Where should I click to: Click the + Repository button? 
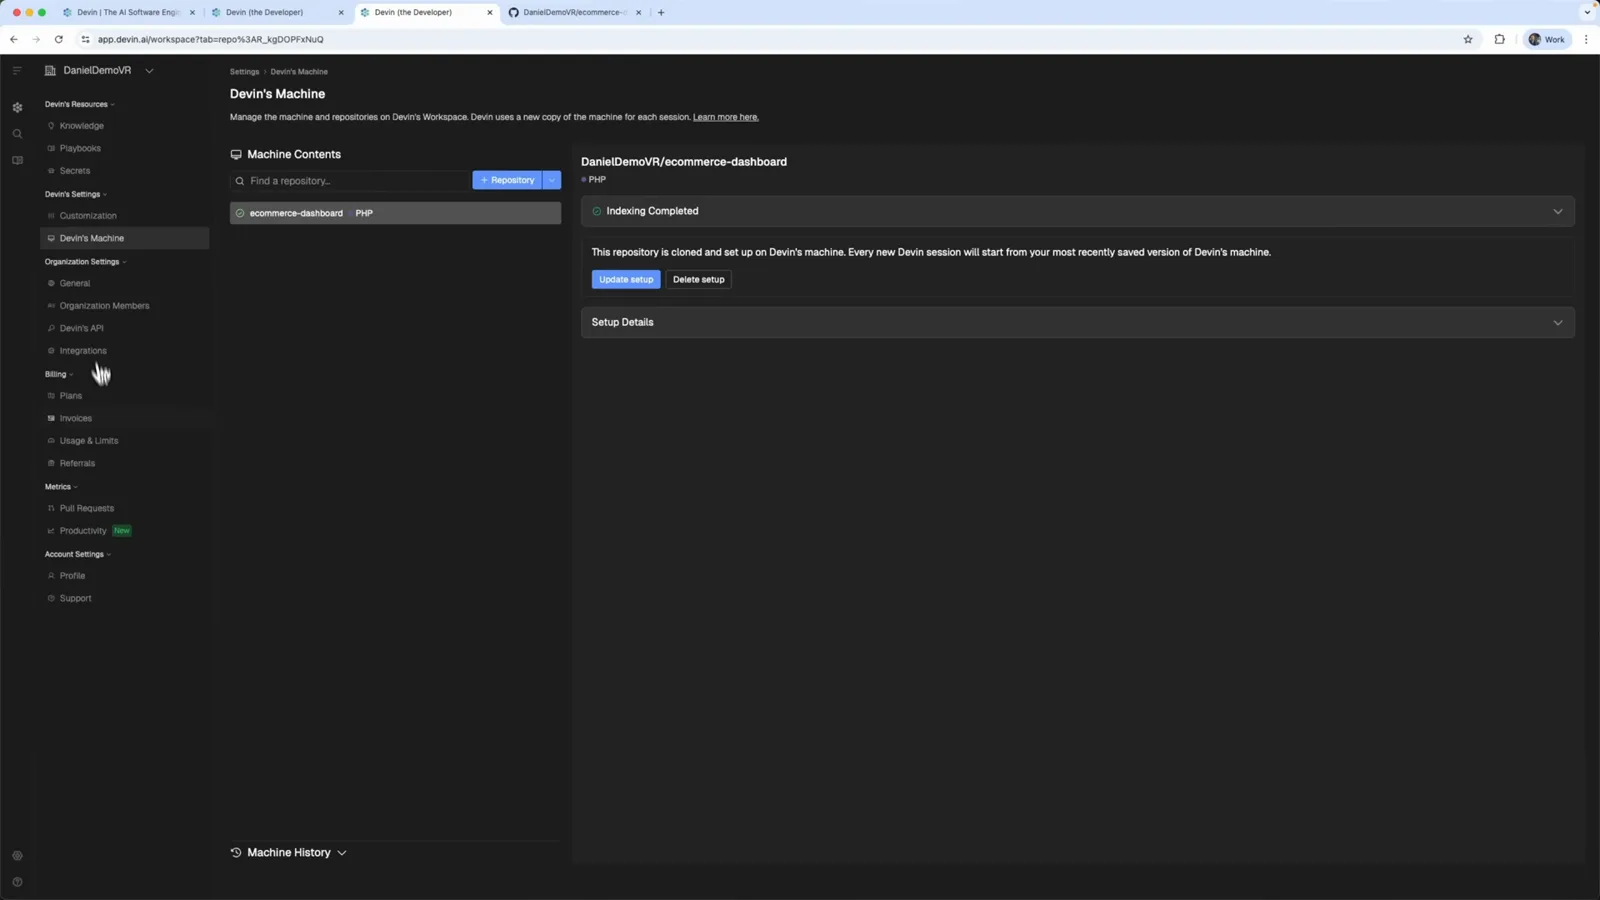point(507,180)
